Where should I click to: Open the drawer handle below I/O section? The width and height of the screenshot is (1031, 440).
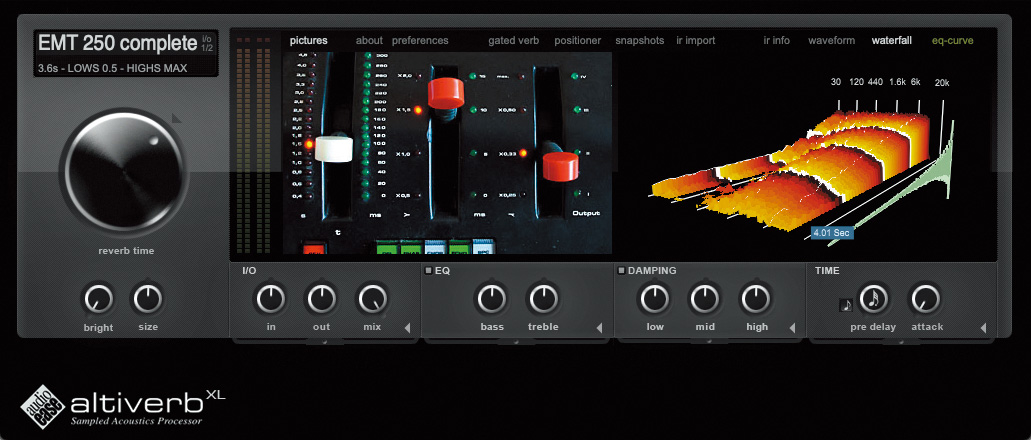tap(324, 341)
